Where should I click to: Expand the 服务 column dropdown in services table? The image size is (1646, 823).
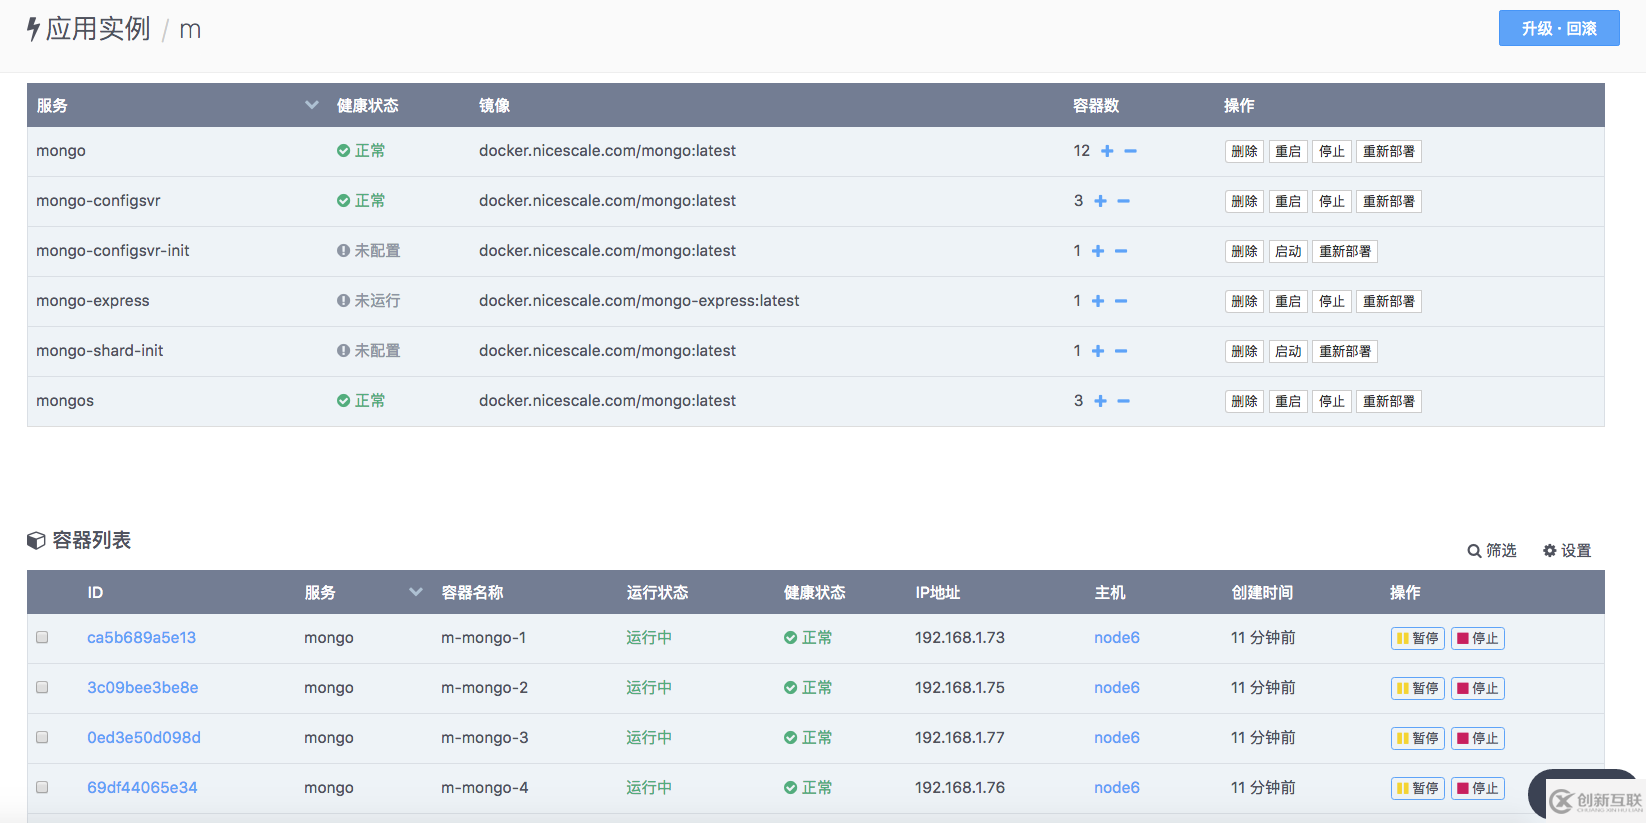tap(311, 105)
